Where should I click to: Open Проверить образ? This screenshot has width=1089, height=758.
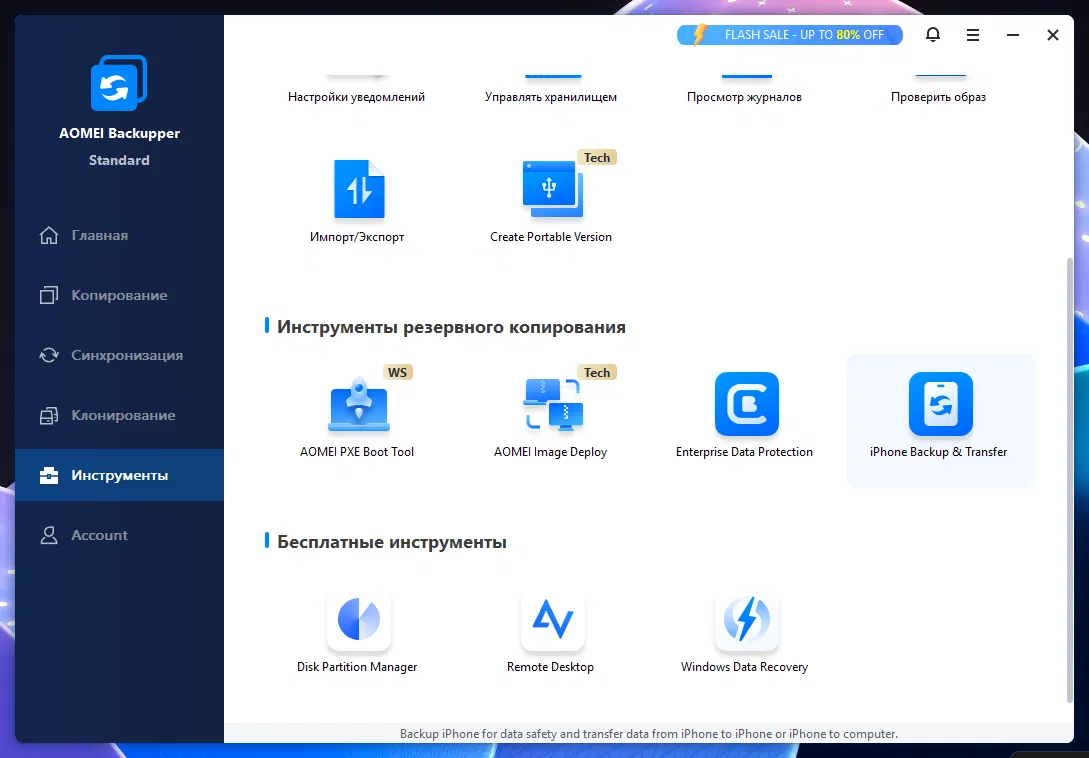938,97
